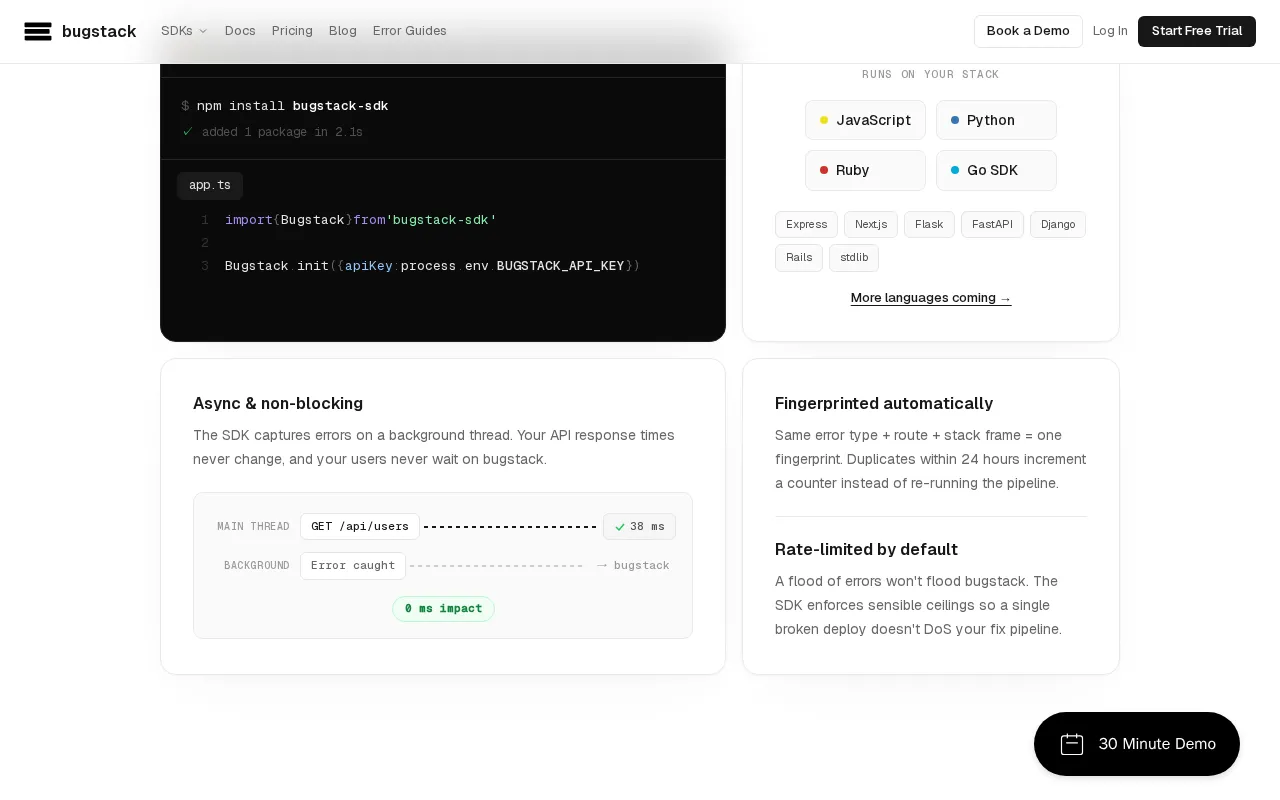Image resolution: width=1280 pixels, height=800 pixels.
Task: Click the Start Free Trial button
Action: pyautogui.click(x=1197, y=31)
